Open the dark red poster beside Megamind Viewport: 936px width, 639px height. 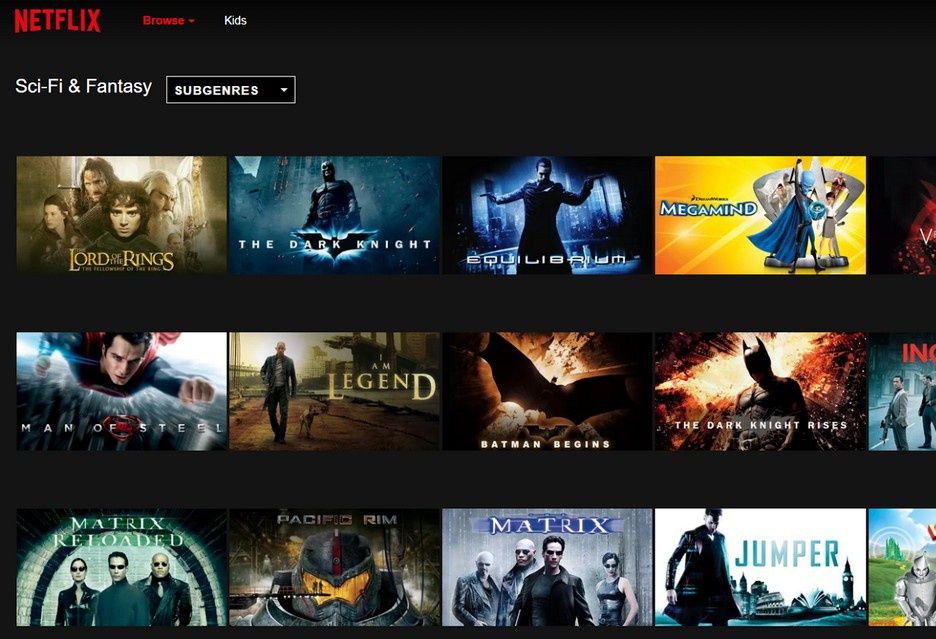902,215
